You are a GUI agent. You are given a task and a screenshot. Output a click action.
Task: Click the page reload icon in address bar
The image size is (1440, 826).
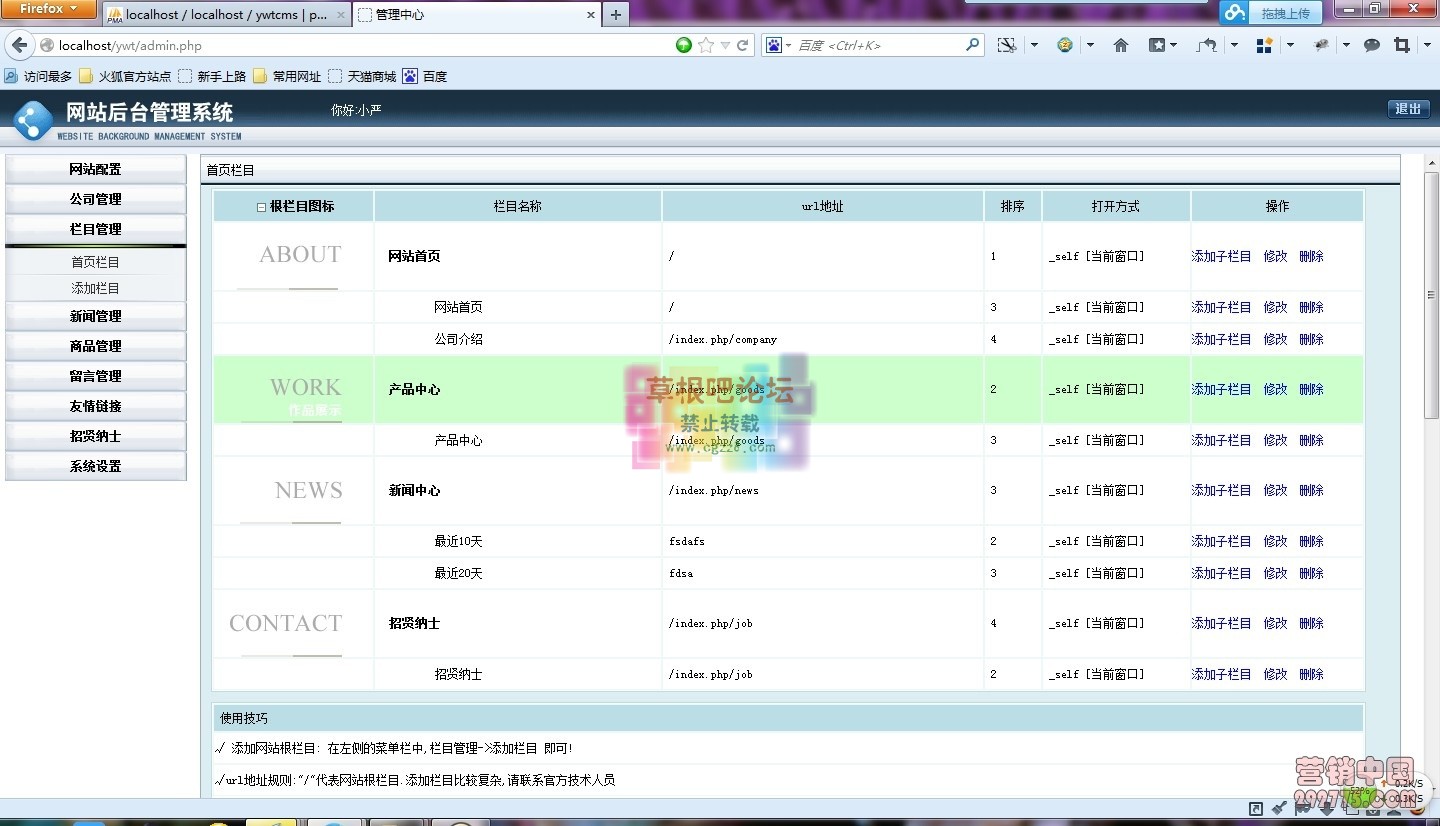point(742,45)
